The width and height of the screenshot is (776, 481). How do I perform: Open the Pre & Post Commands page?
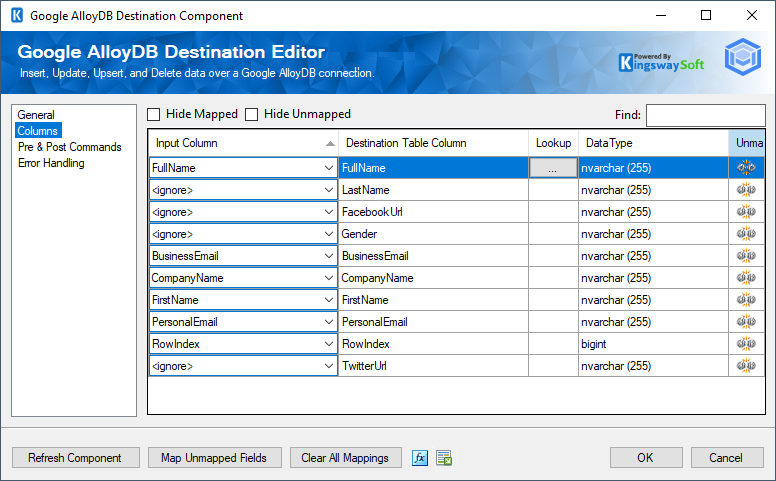(x=69, y=147)
